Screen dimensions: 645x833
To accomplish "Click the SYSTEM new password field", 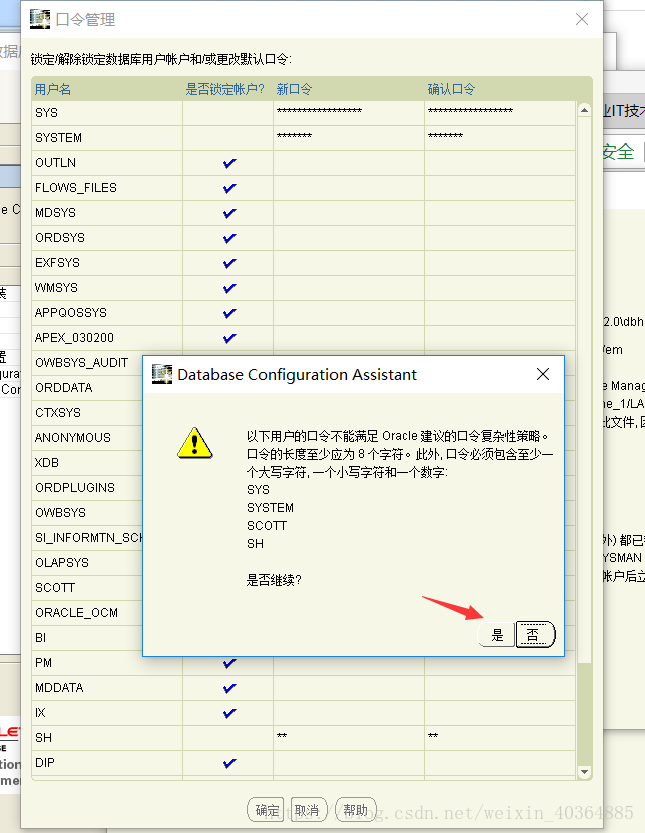I will (349, 138).
